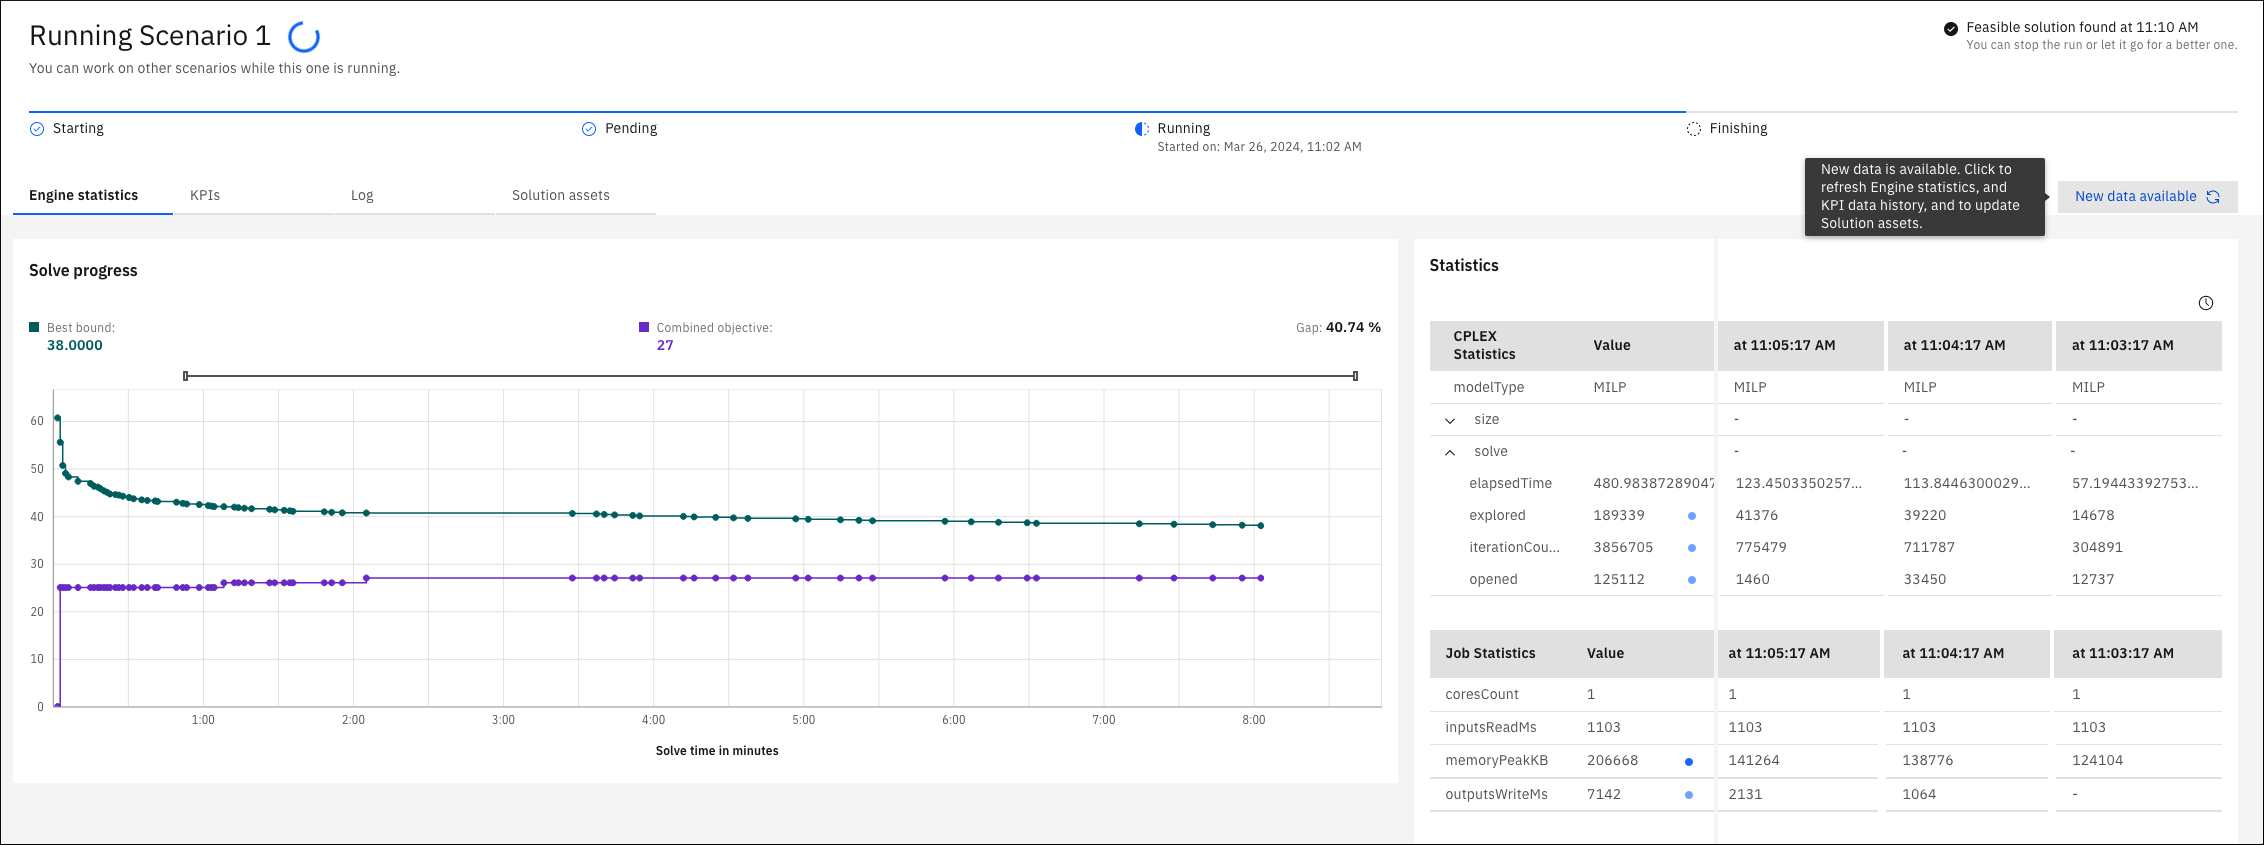This screenshot has height=845, width=2264.
Task: Click the Starting step checkmark icon
Action: coord(37,129)
